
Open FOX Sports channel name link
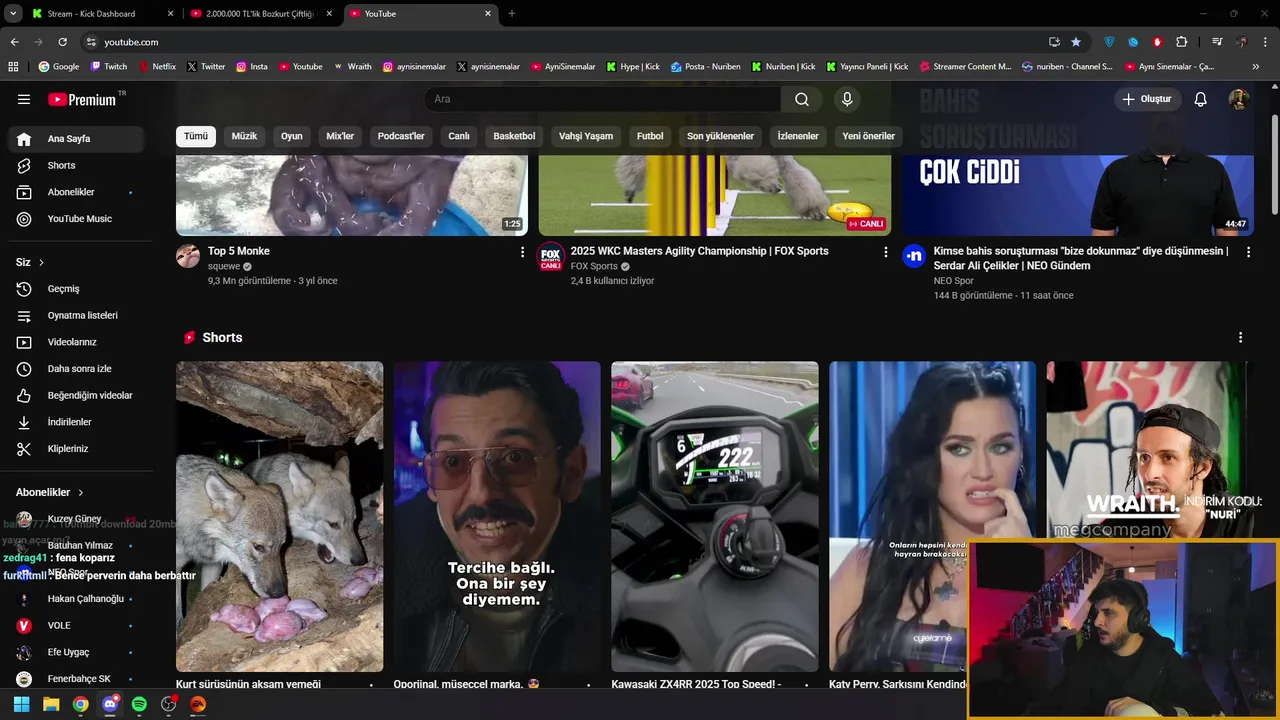coord(594,266)
